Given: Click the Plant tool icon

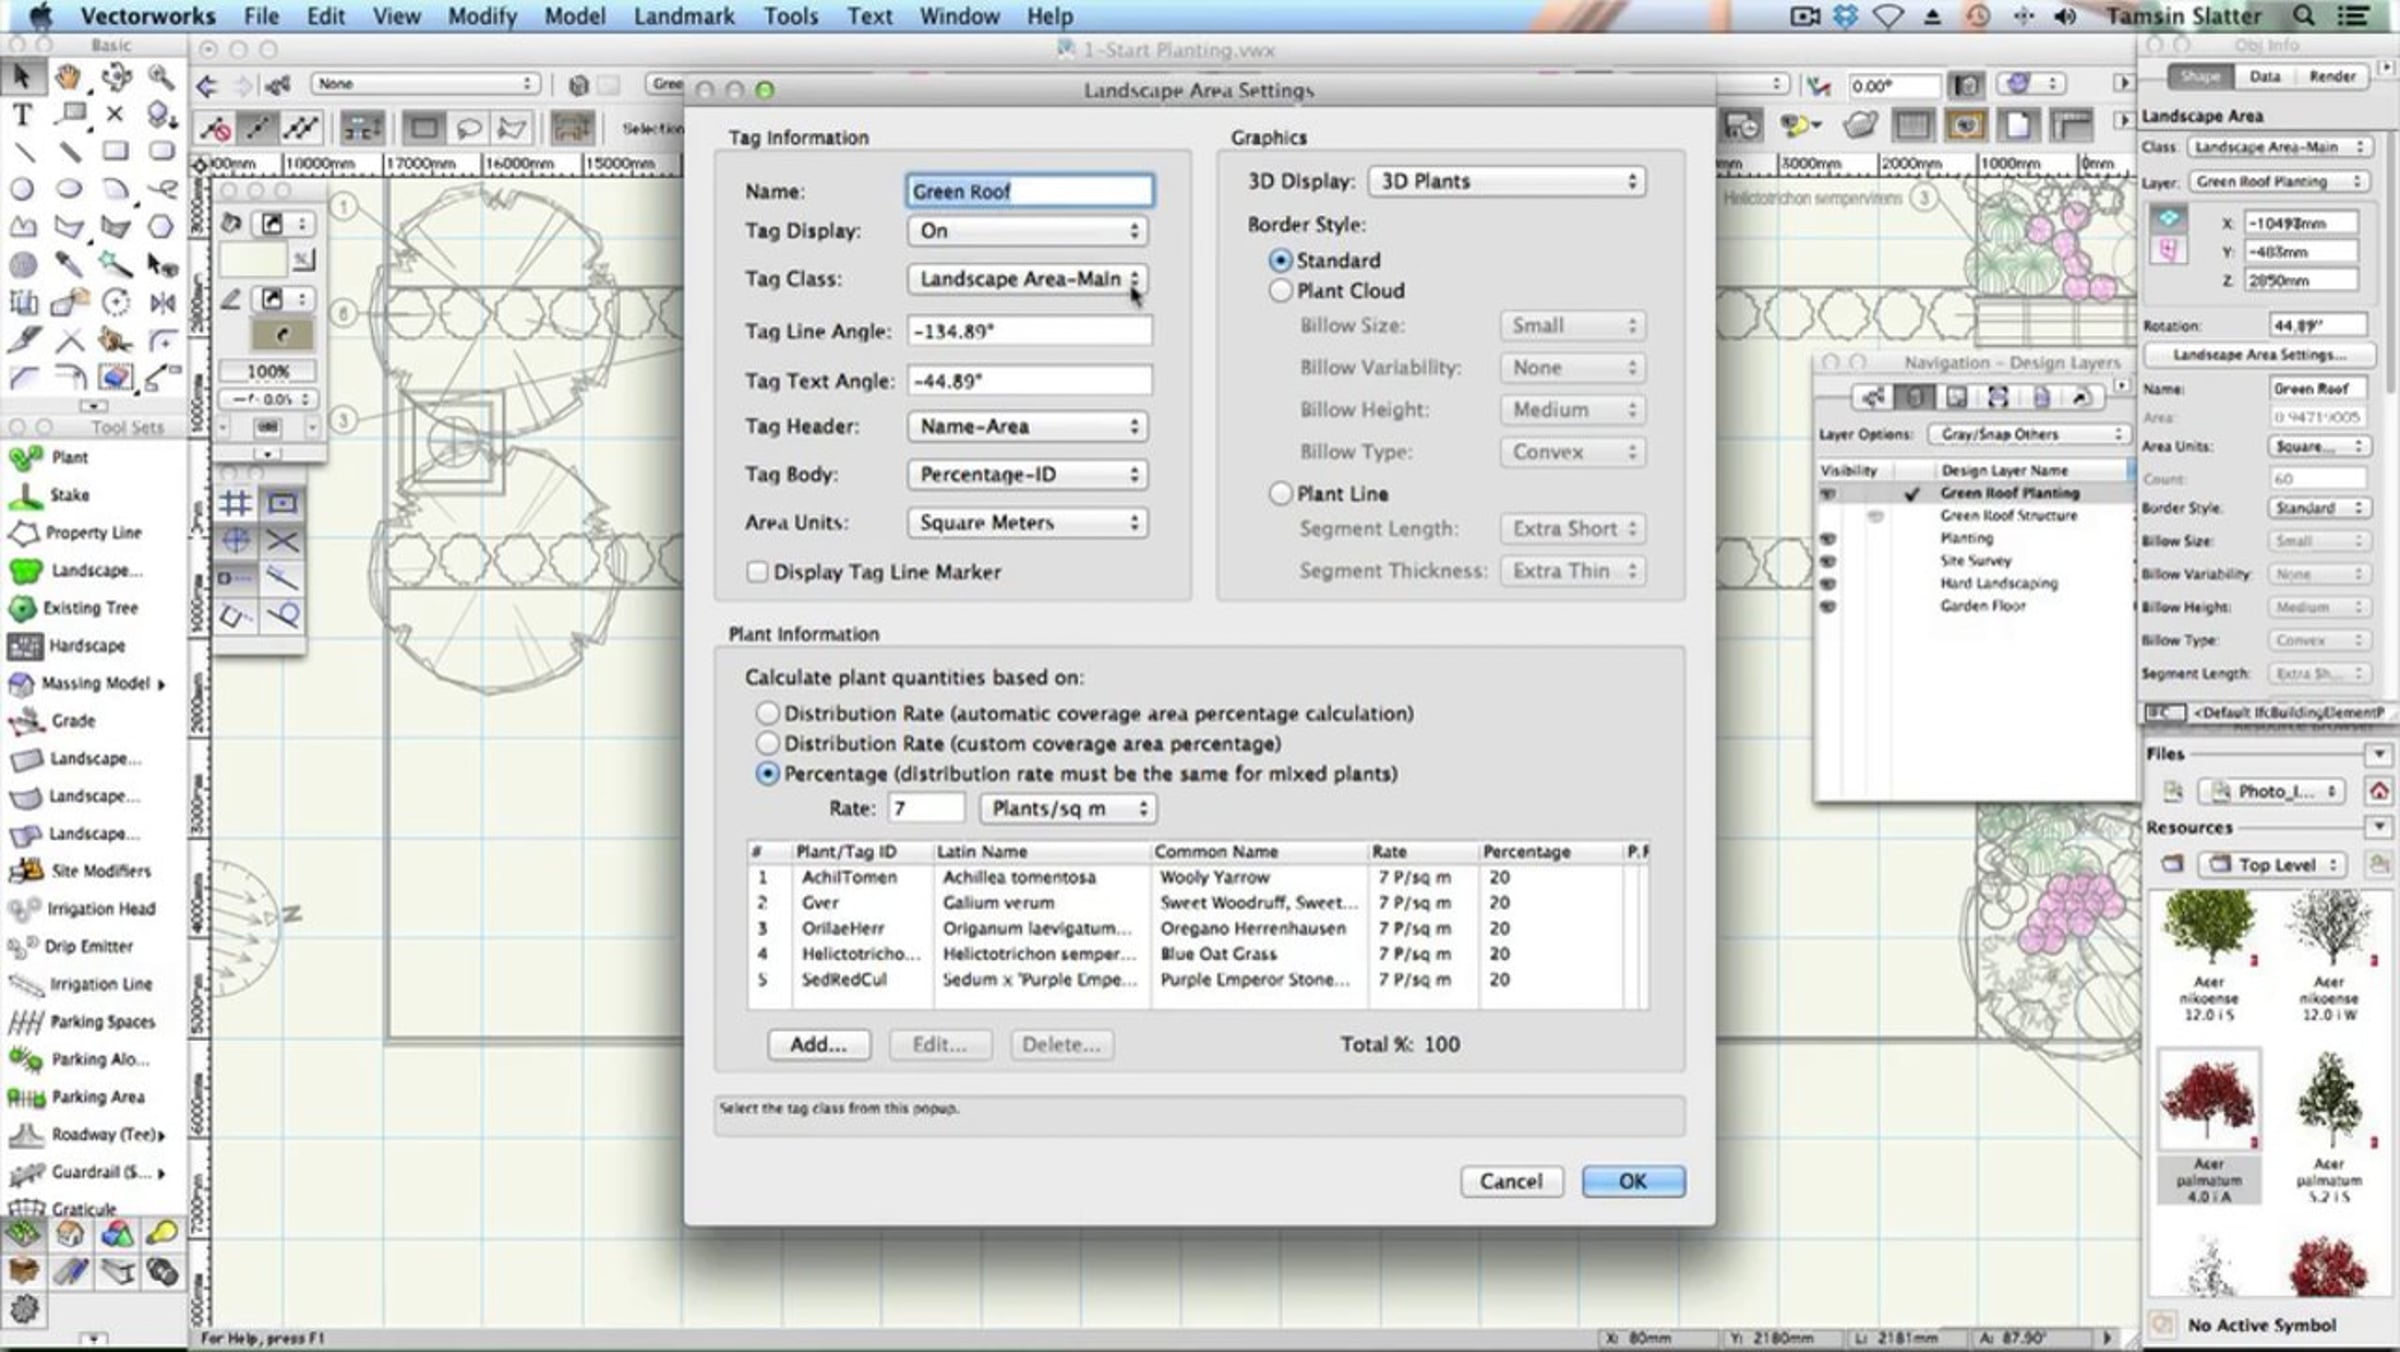Looking at the screenshot, I should (25, 458).
